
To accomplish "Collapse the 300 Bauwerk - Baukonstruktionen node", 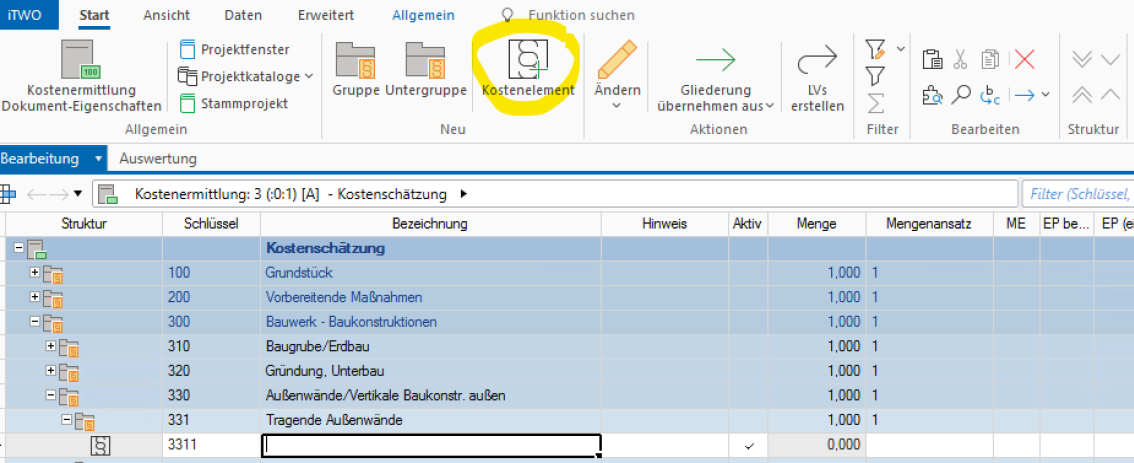I will tap(35, 322).
